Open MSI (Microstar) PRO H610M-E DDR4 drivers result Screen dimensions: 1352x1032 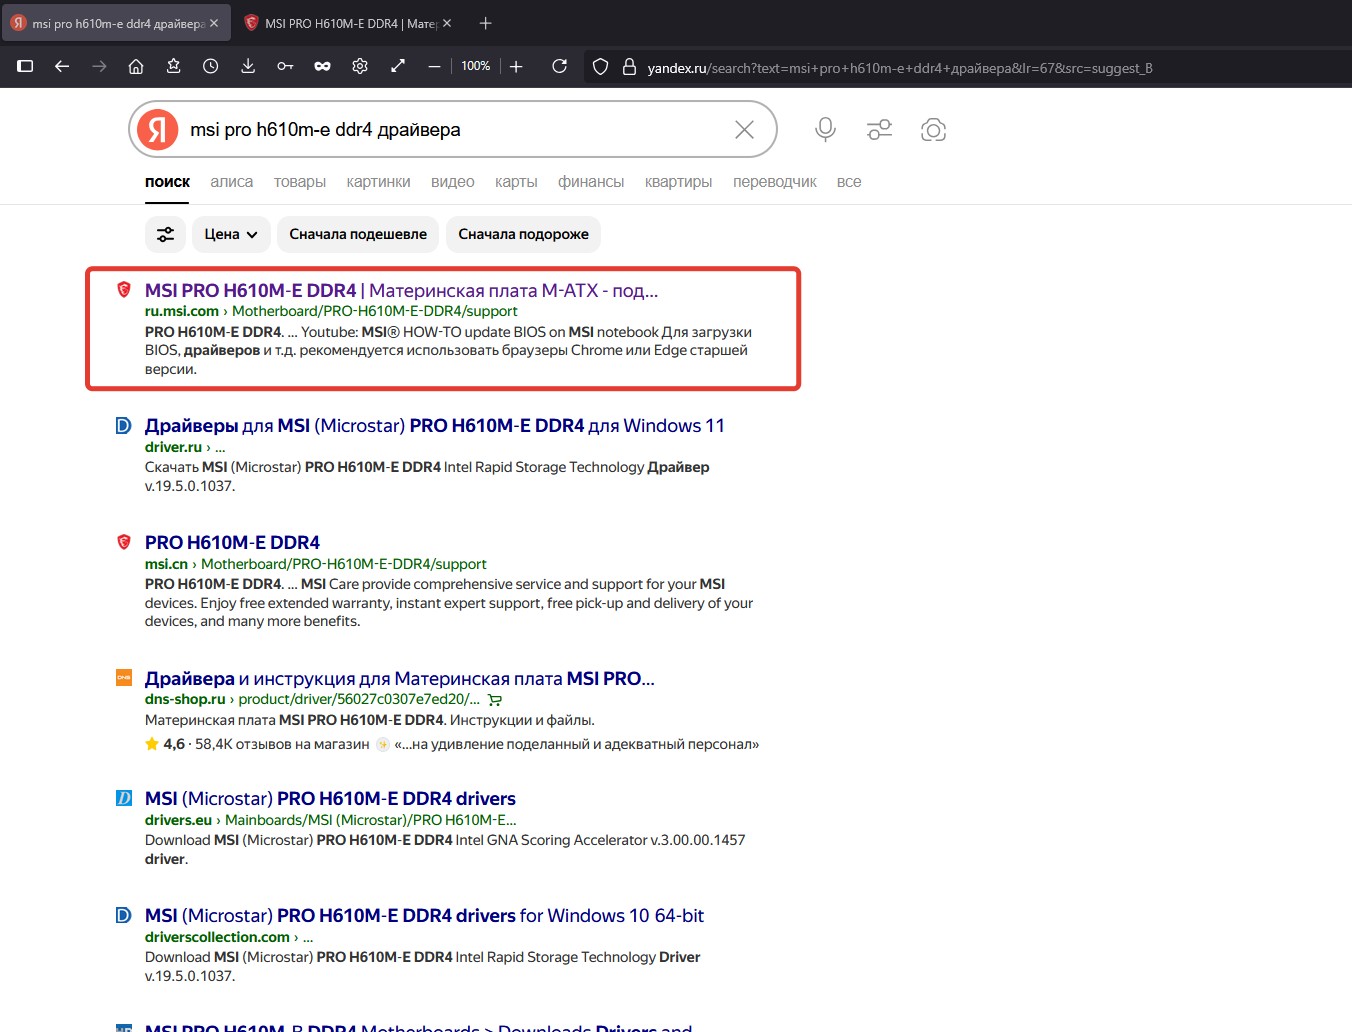click(330, 798)
